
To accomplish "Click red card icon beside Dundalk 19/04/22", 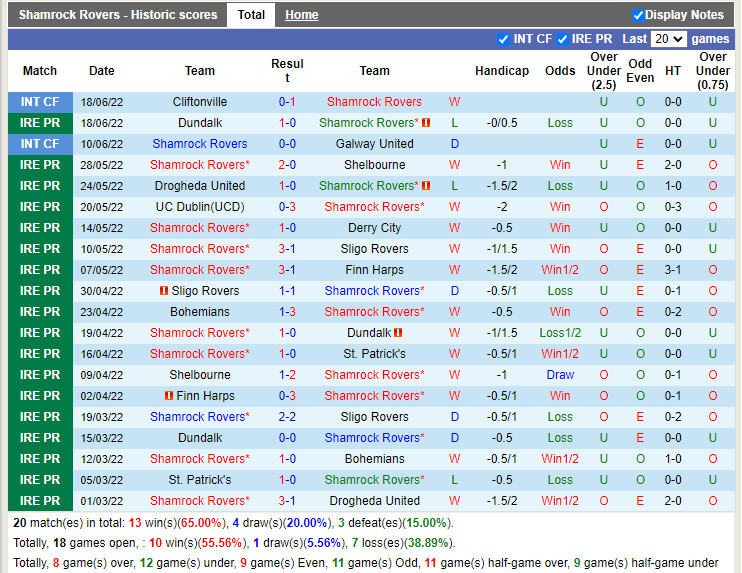I will coord(398,333).
